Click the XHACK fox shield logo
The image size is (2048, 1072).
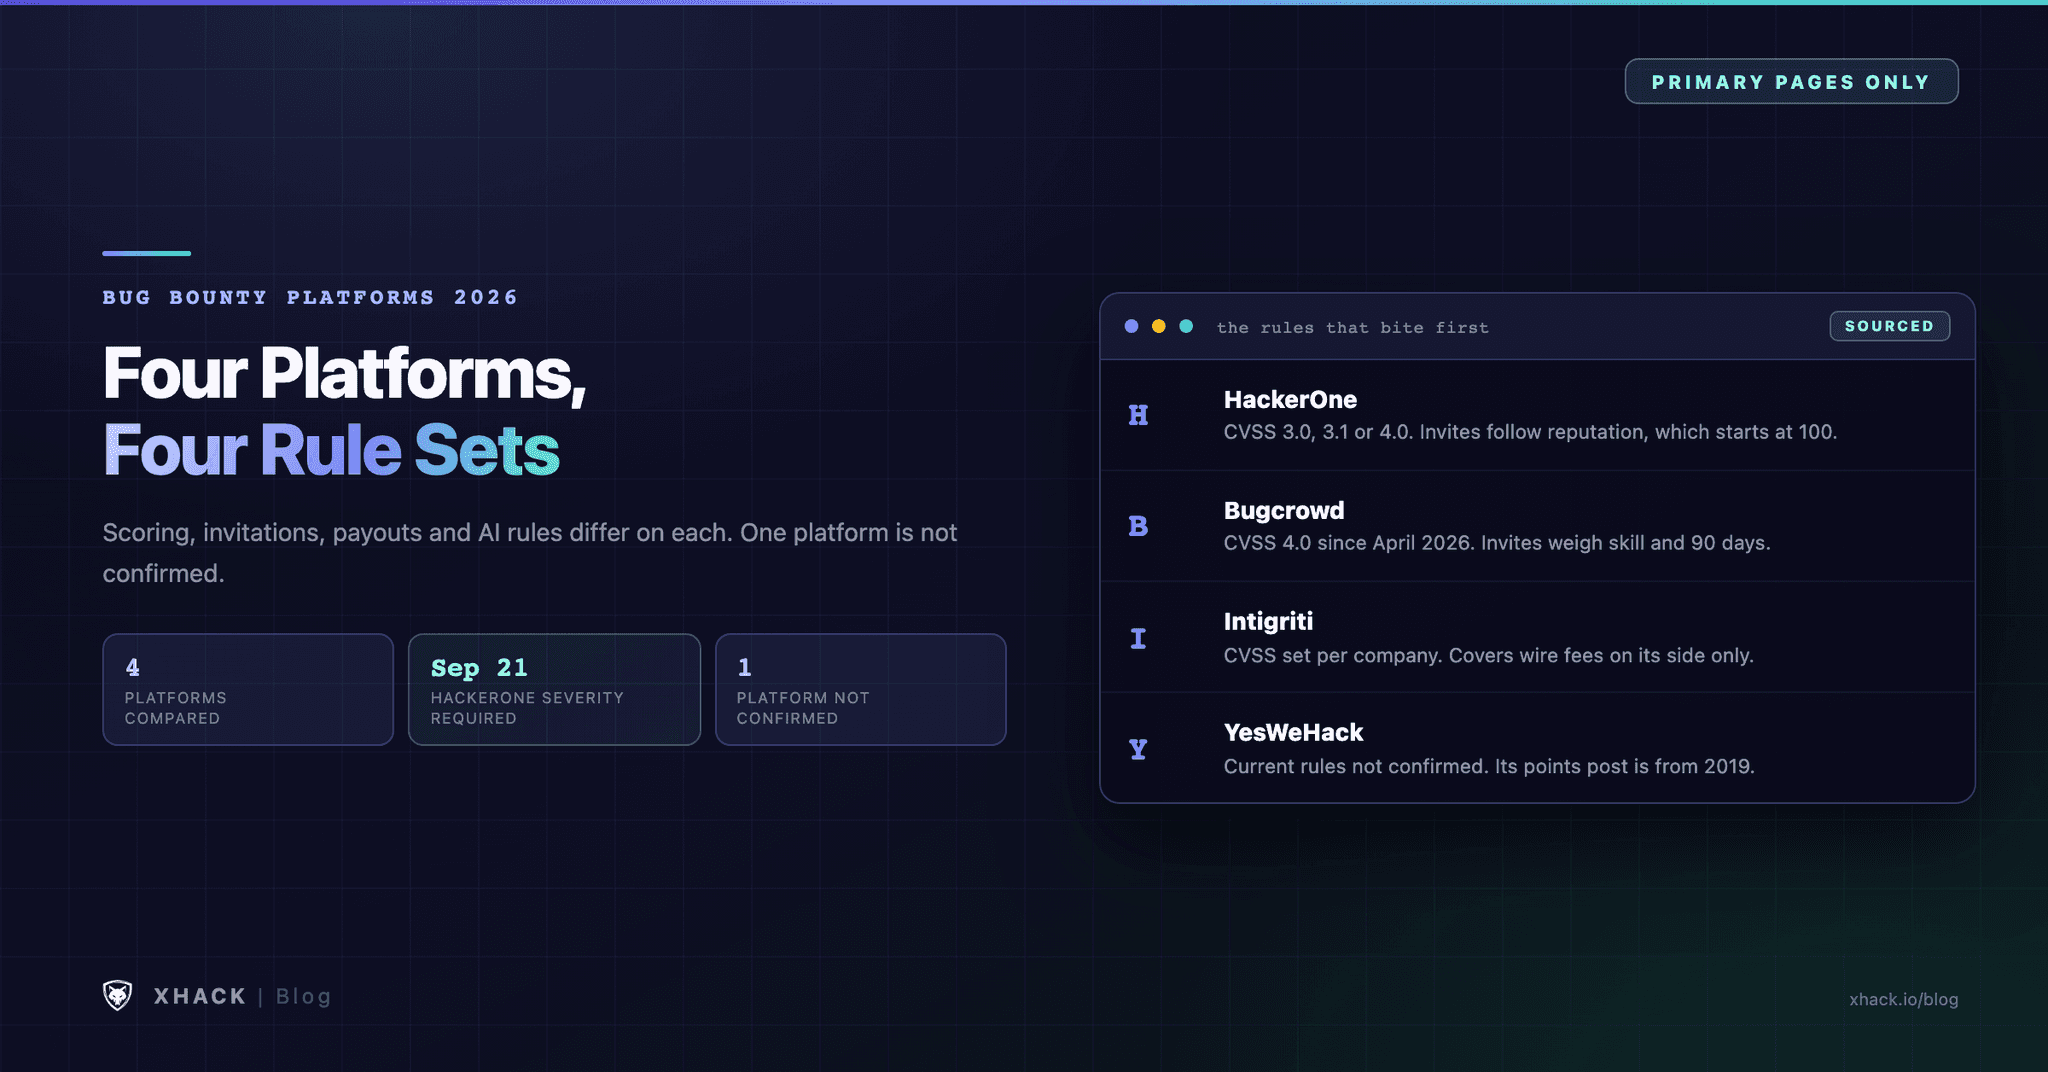pyautogui.click(x=118, y=995)
